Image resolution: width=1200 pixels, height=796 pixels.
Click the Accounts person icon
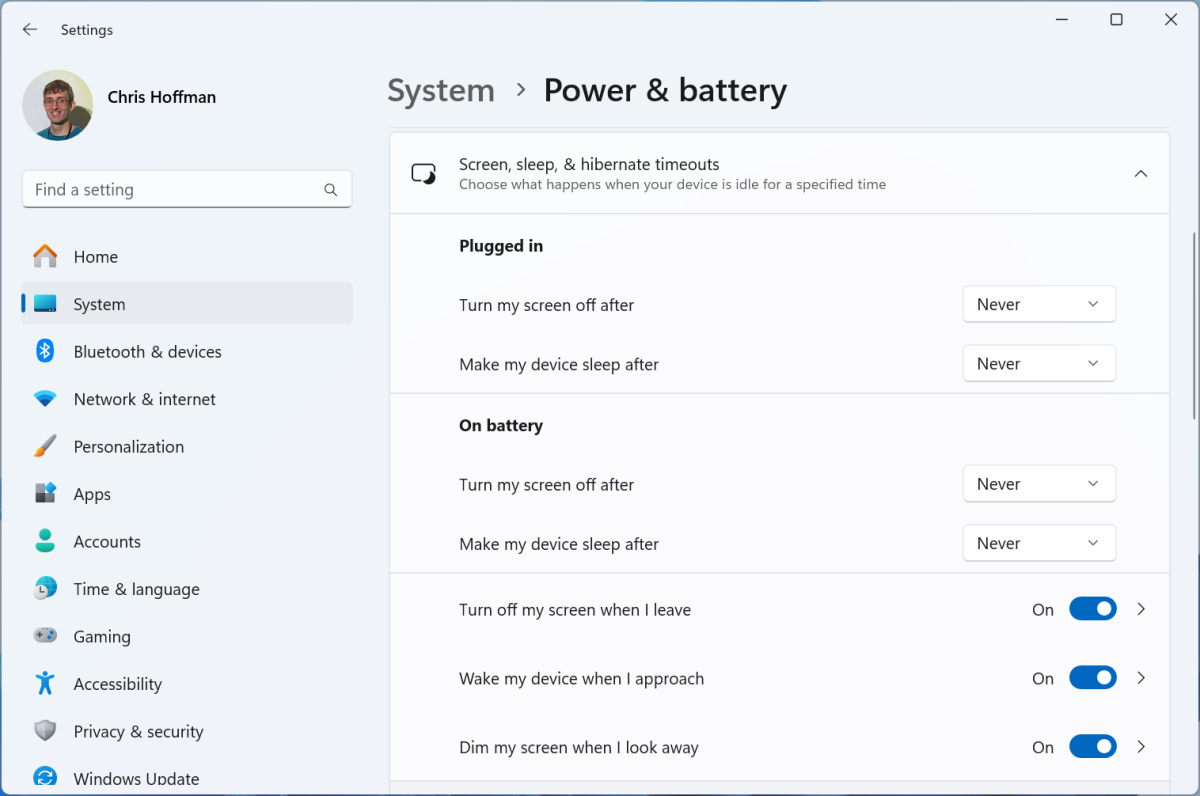[x=45, y=541]
